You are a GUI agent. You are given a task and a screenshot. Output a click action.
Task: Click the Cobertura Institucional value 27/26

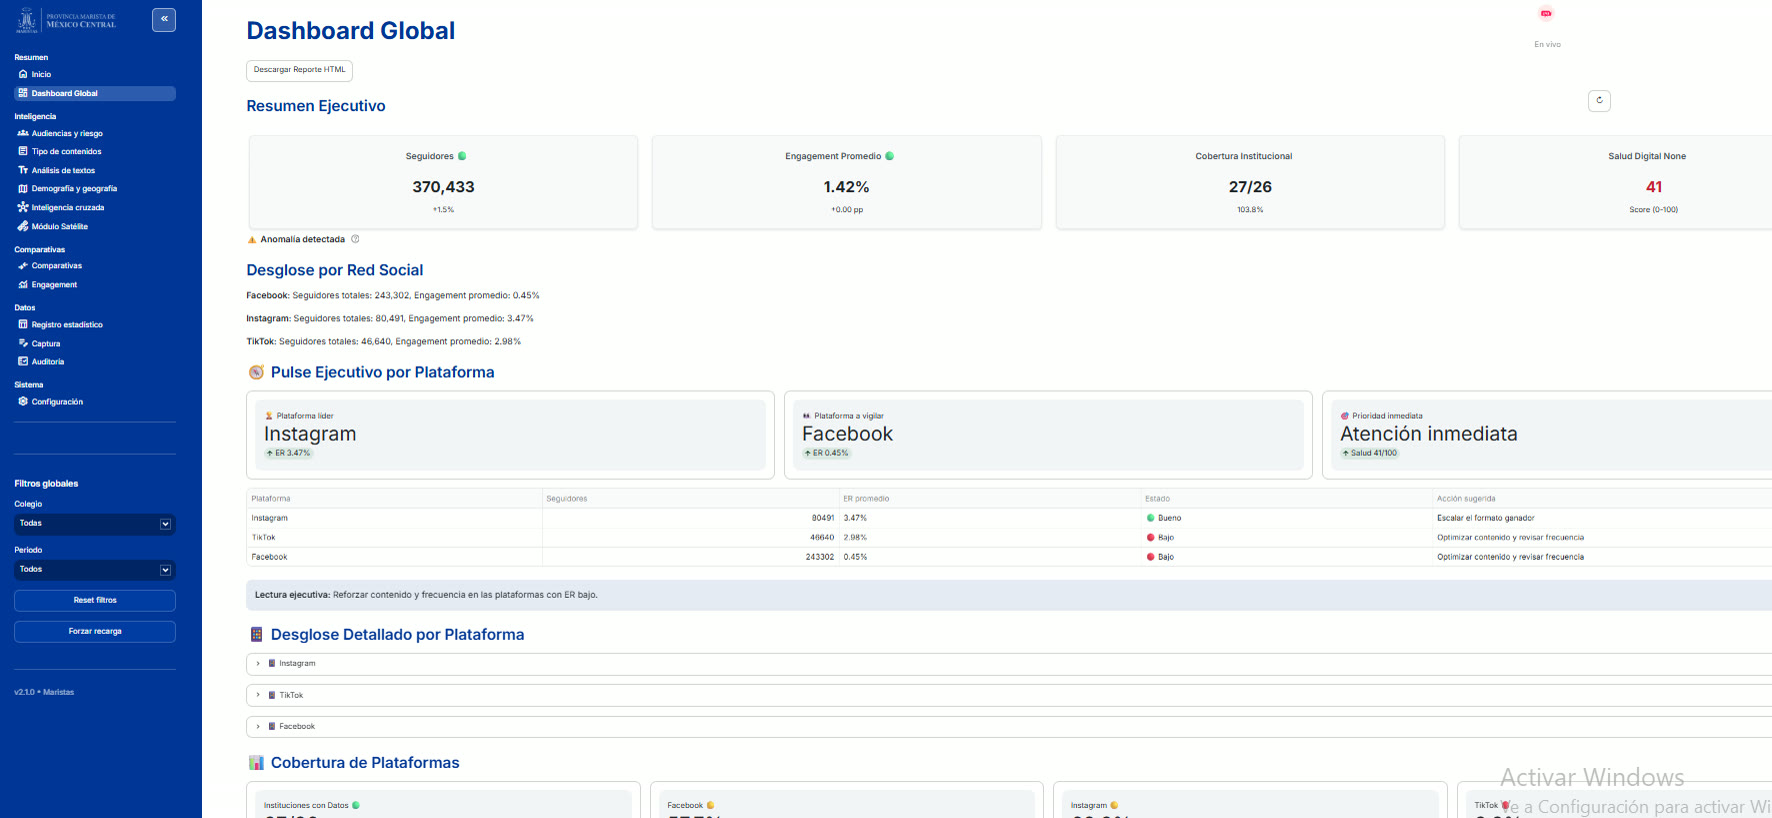click(1250, 187)
